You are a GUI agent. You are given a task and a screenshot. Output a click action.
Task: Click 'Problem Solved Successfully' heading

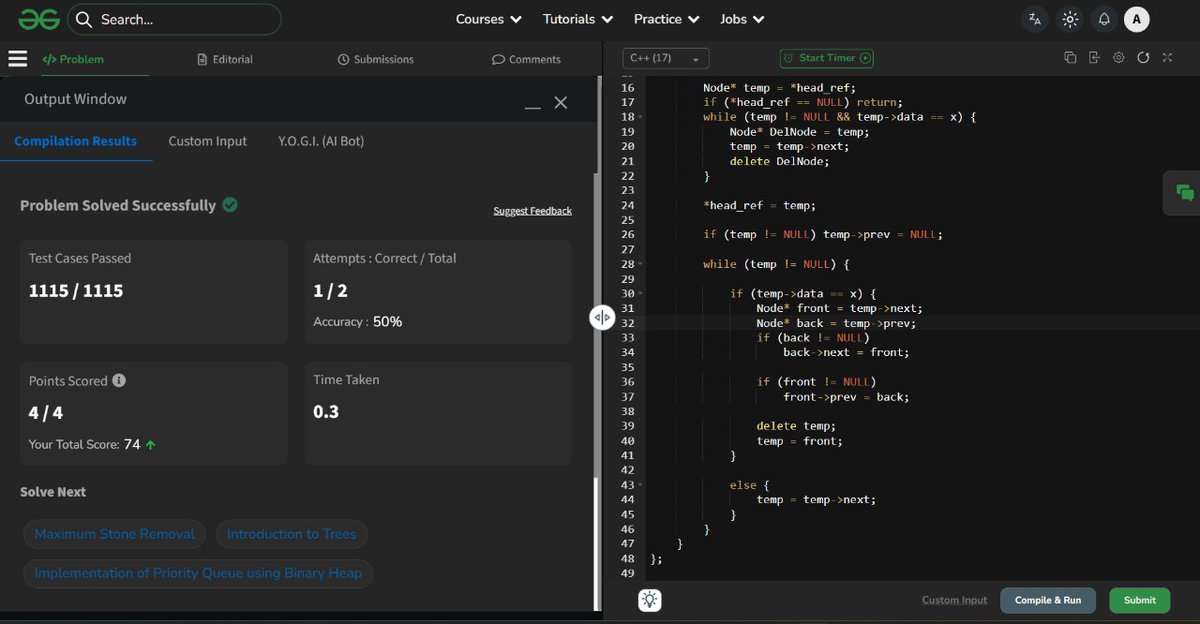point(118,205)
